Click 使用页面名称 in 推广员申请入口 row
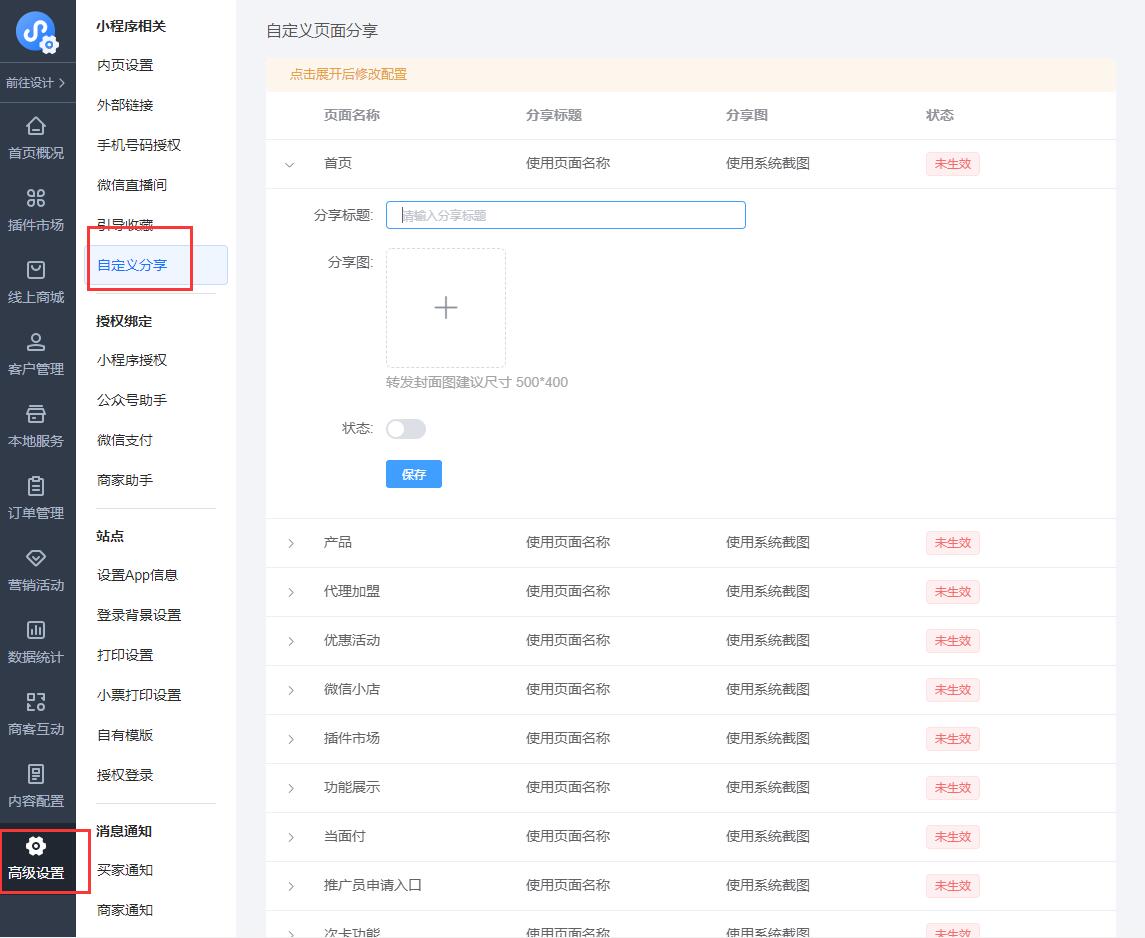 pyautogui.click(x=567, y=885)
